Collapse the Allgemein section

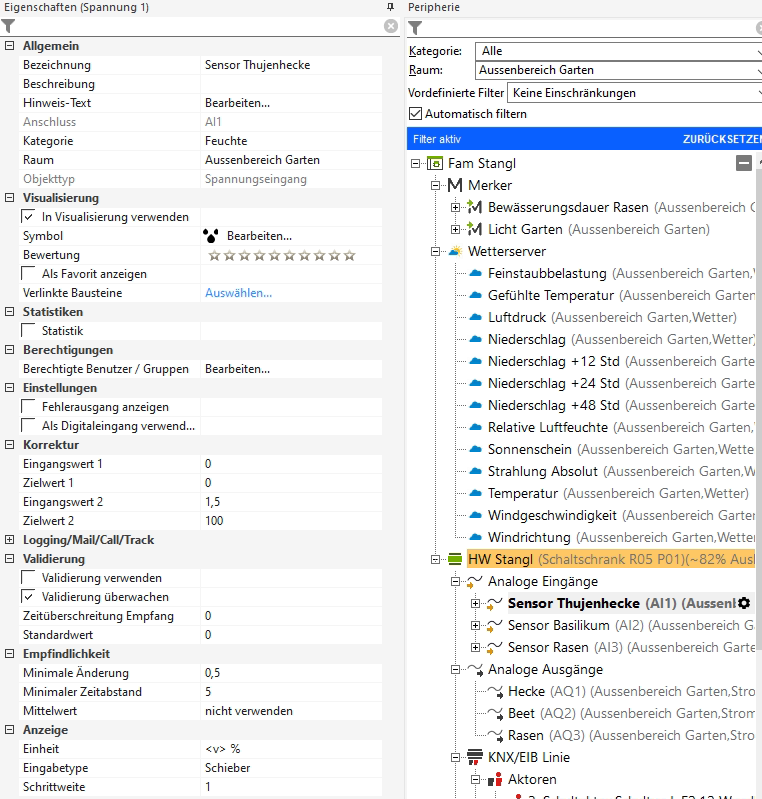pyautogui.click(x=9, y=46)
